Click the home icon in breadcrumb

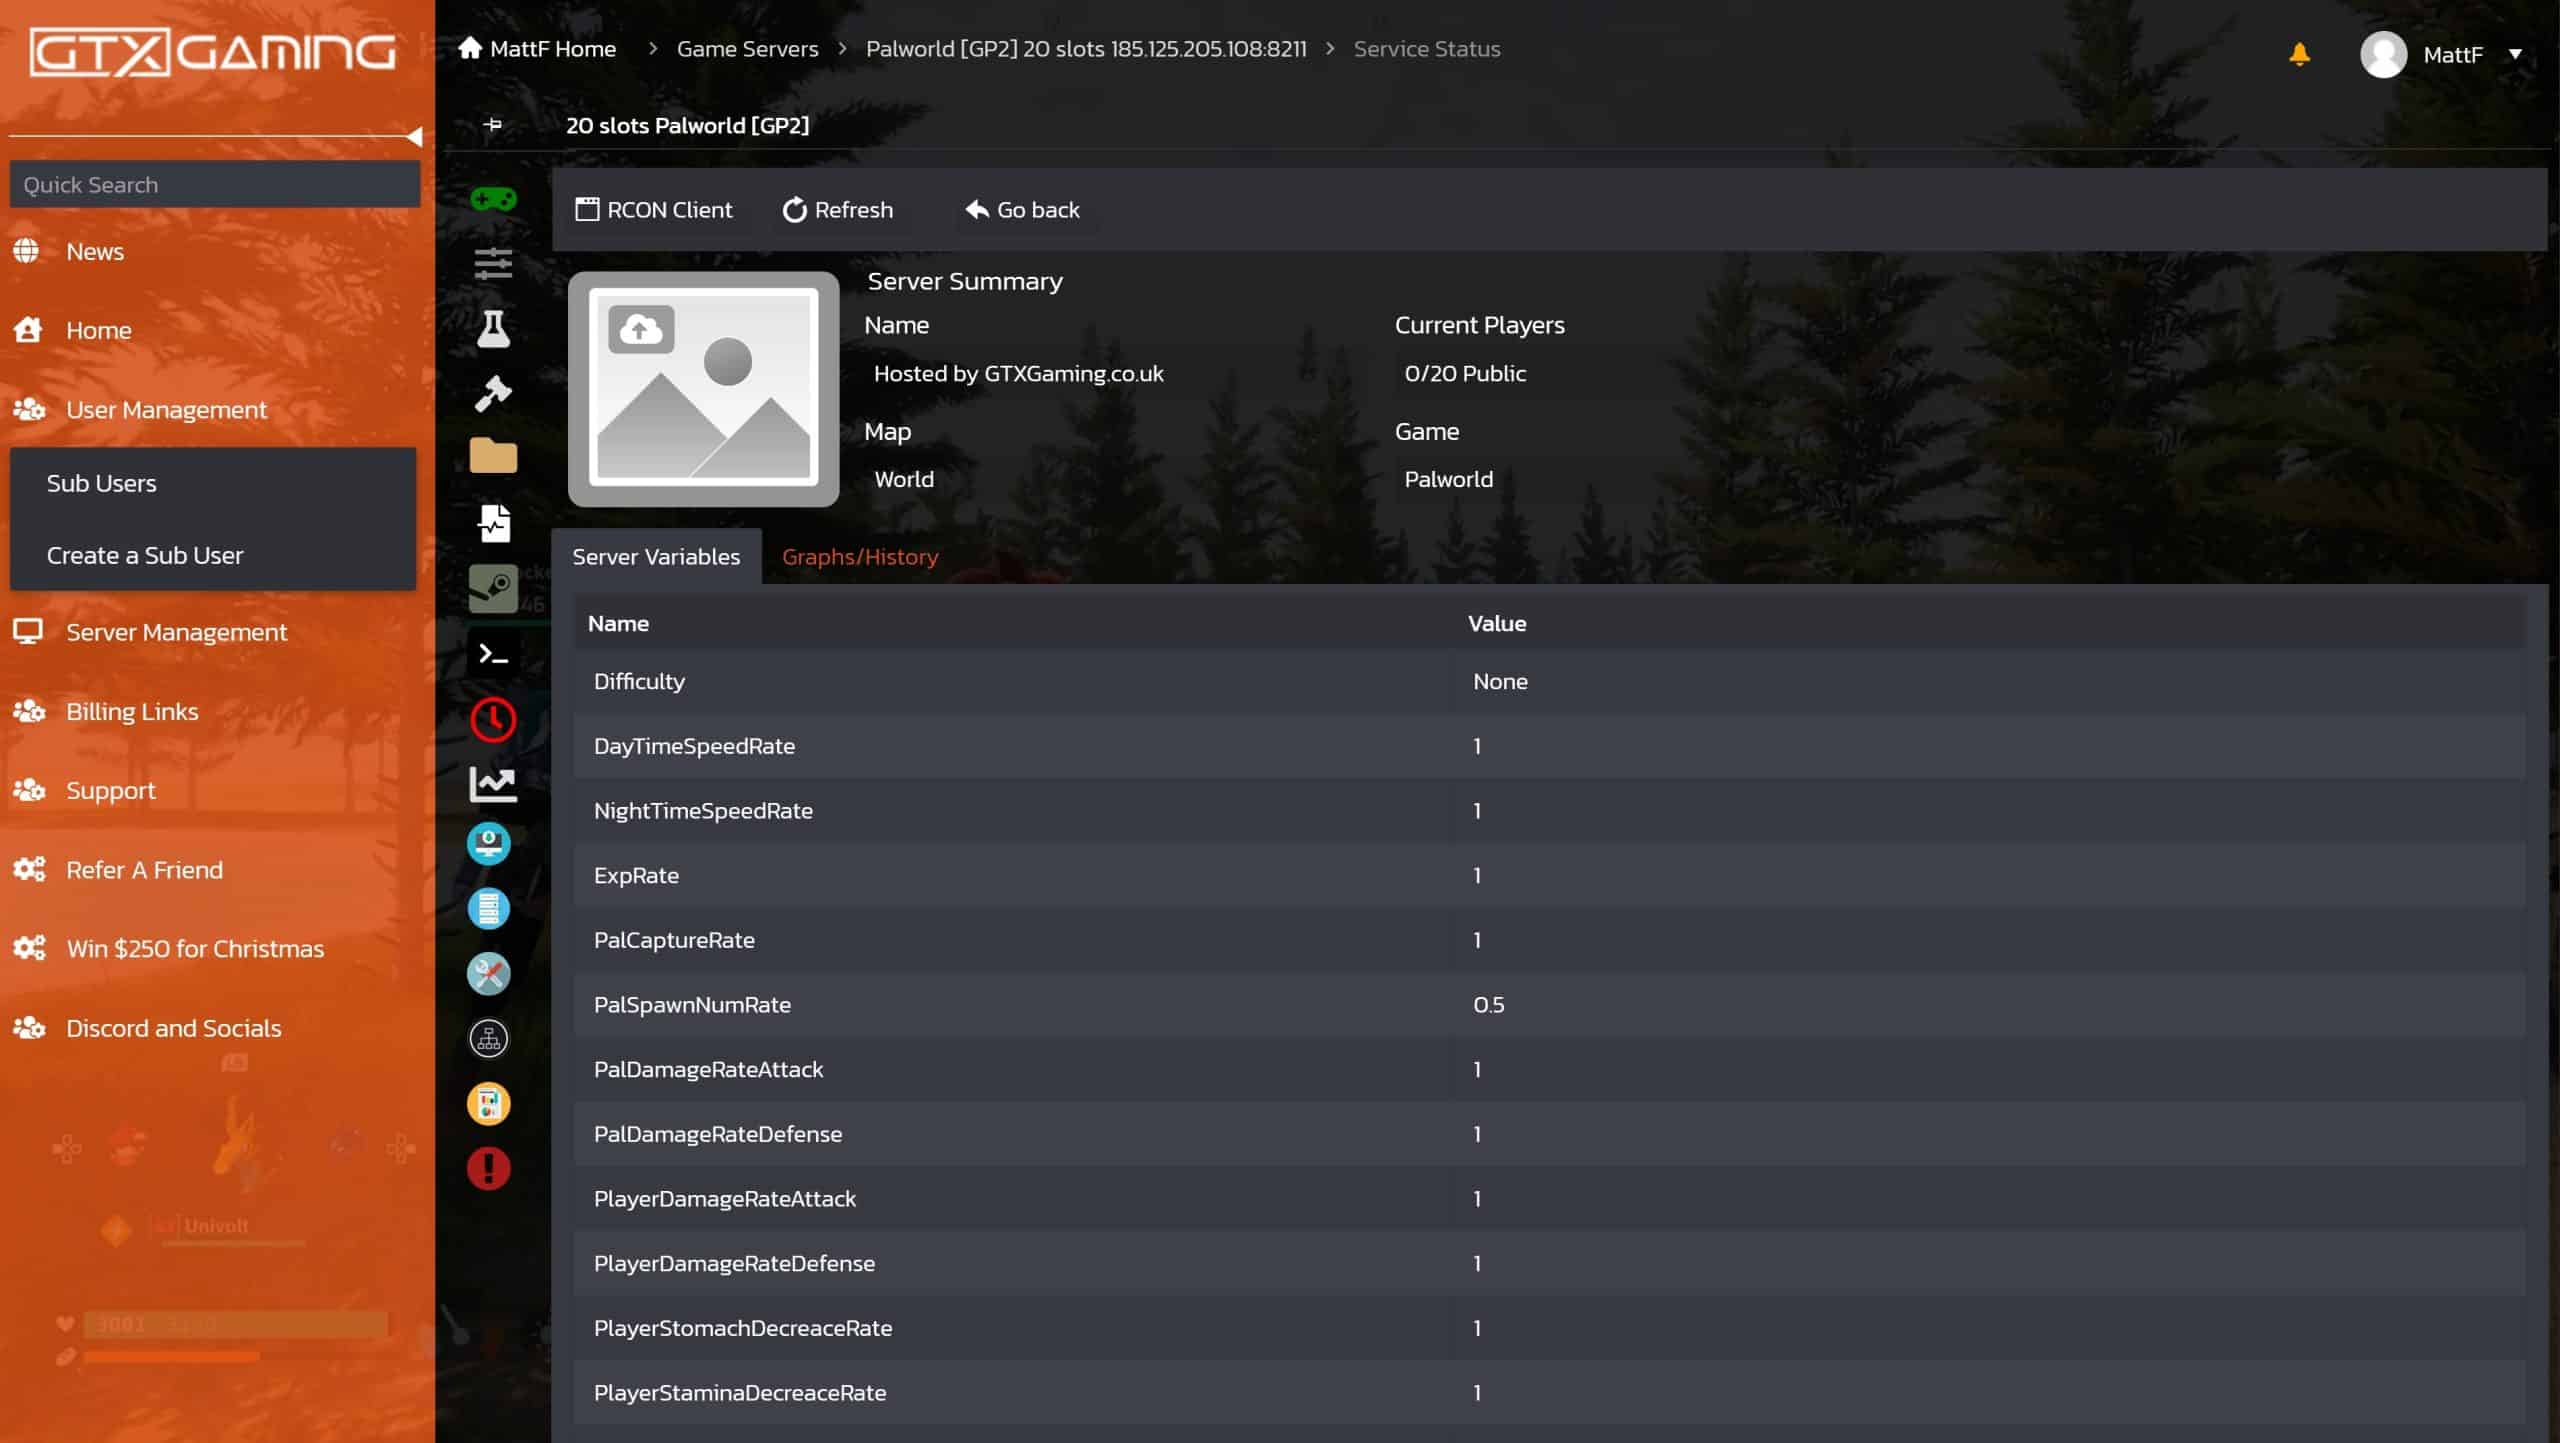(x=470, y=47)
